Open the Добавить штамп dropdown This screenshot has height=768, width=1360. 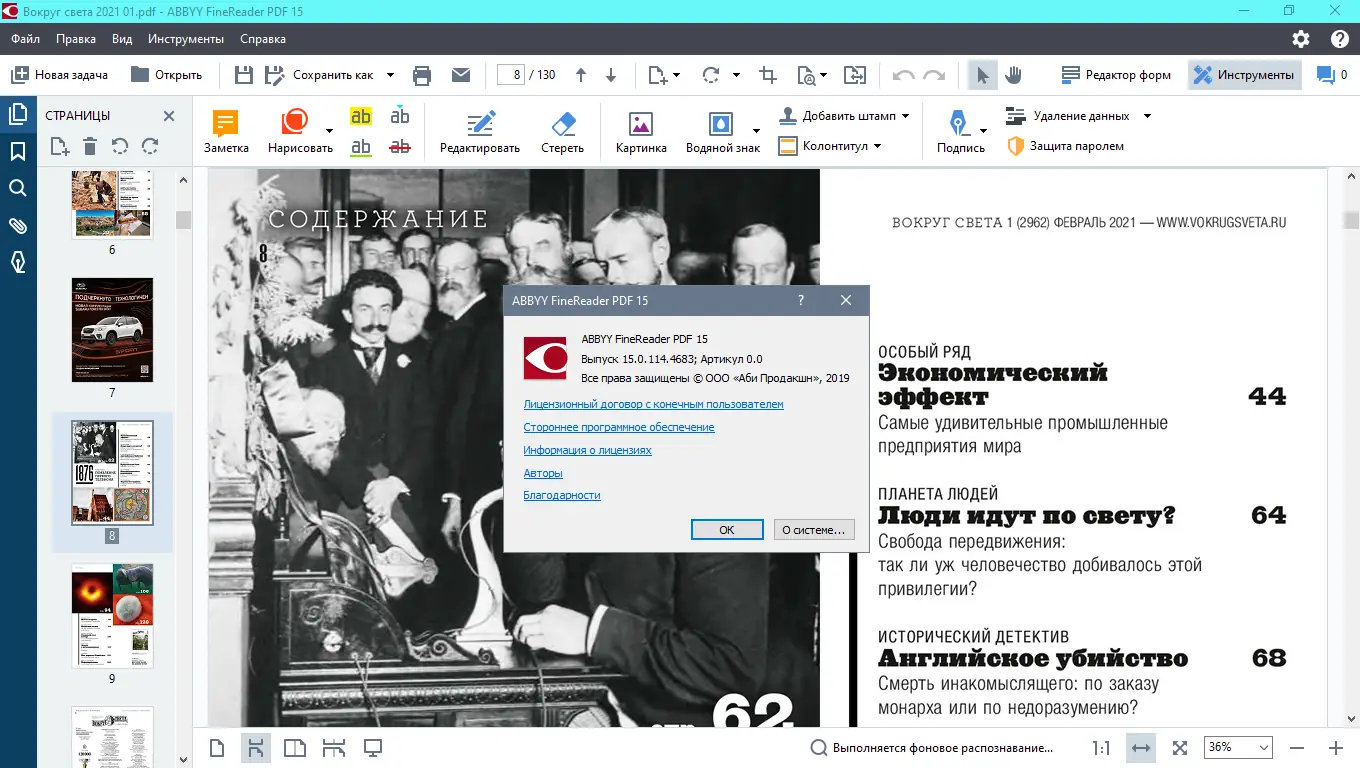pyautogui.click(x=844, y=115)
